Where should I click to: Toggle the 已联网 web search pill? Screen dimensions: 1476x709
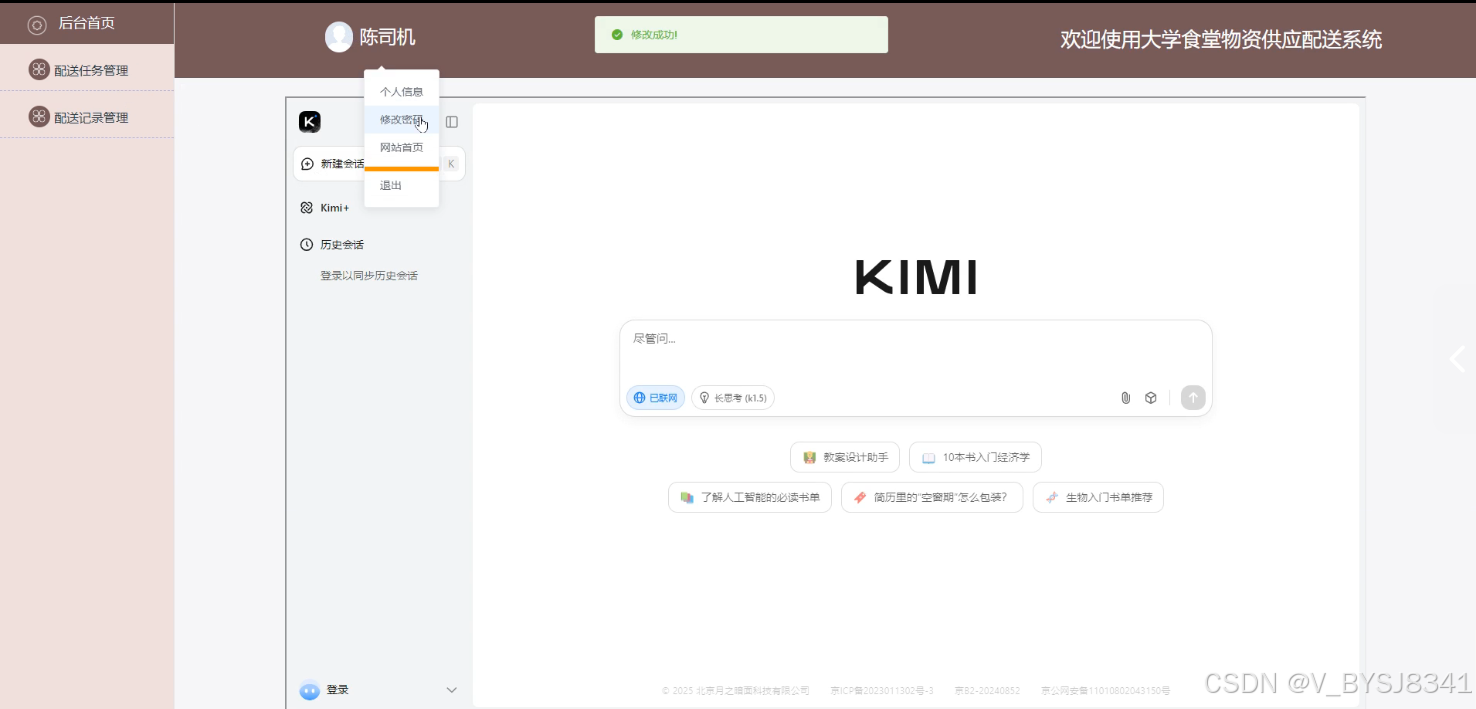(x=656, y=398)
